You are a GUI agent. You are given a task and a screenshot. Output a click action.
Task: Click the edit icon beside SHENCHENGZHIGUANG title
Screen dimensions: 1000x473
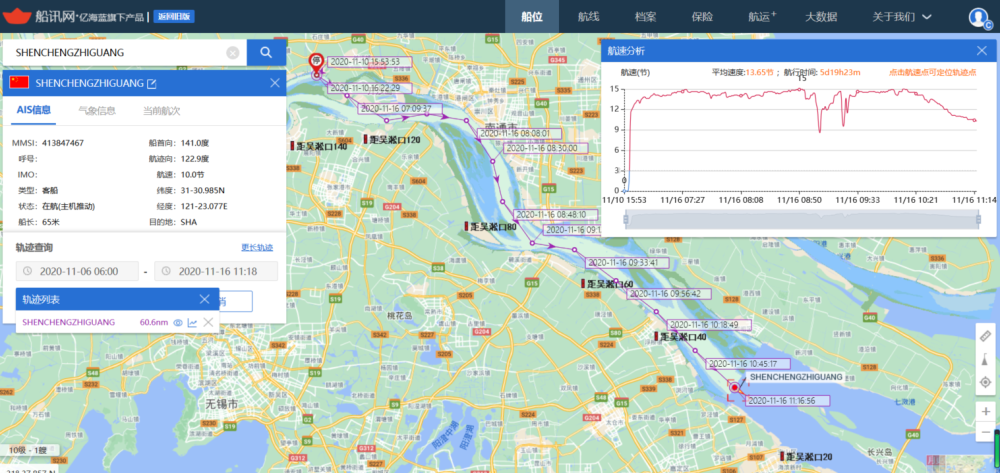(152, 84)
